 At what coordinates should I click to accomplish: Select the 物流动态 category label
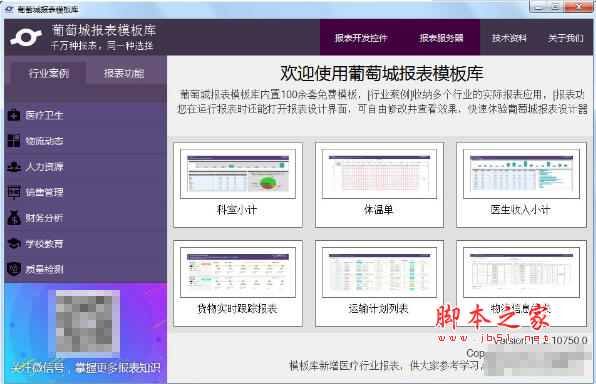pyautogui.click(x=44, y=141)
